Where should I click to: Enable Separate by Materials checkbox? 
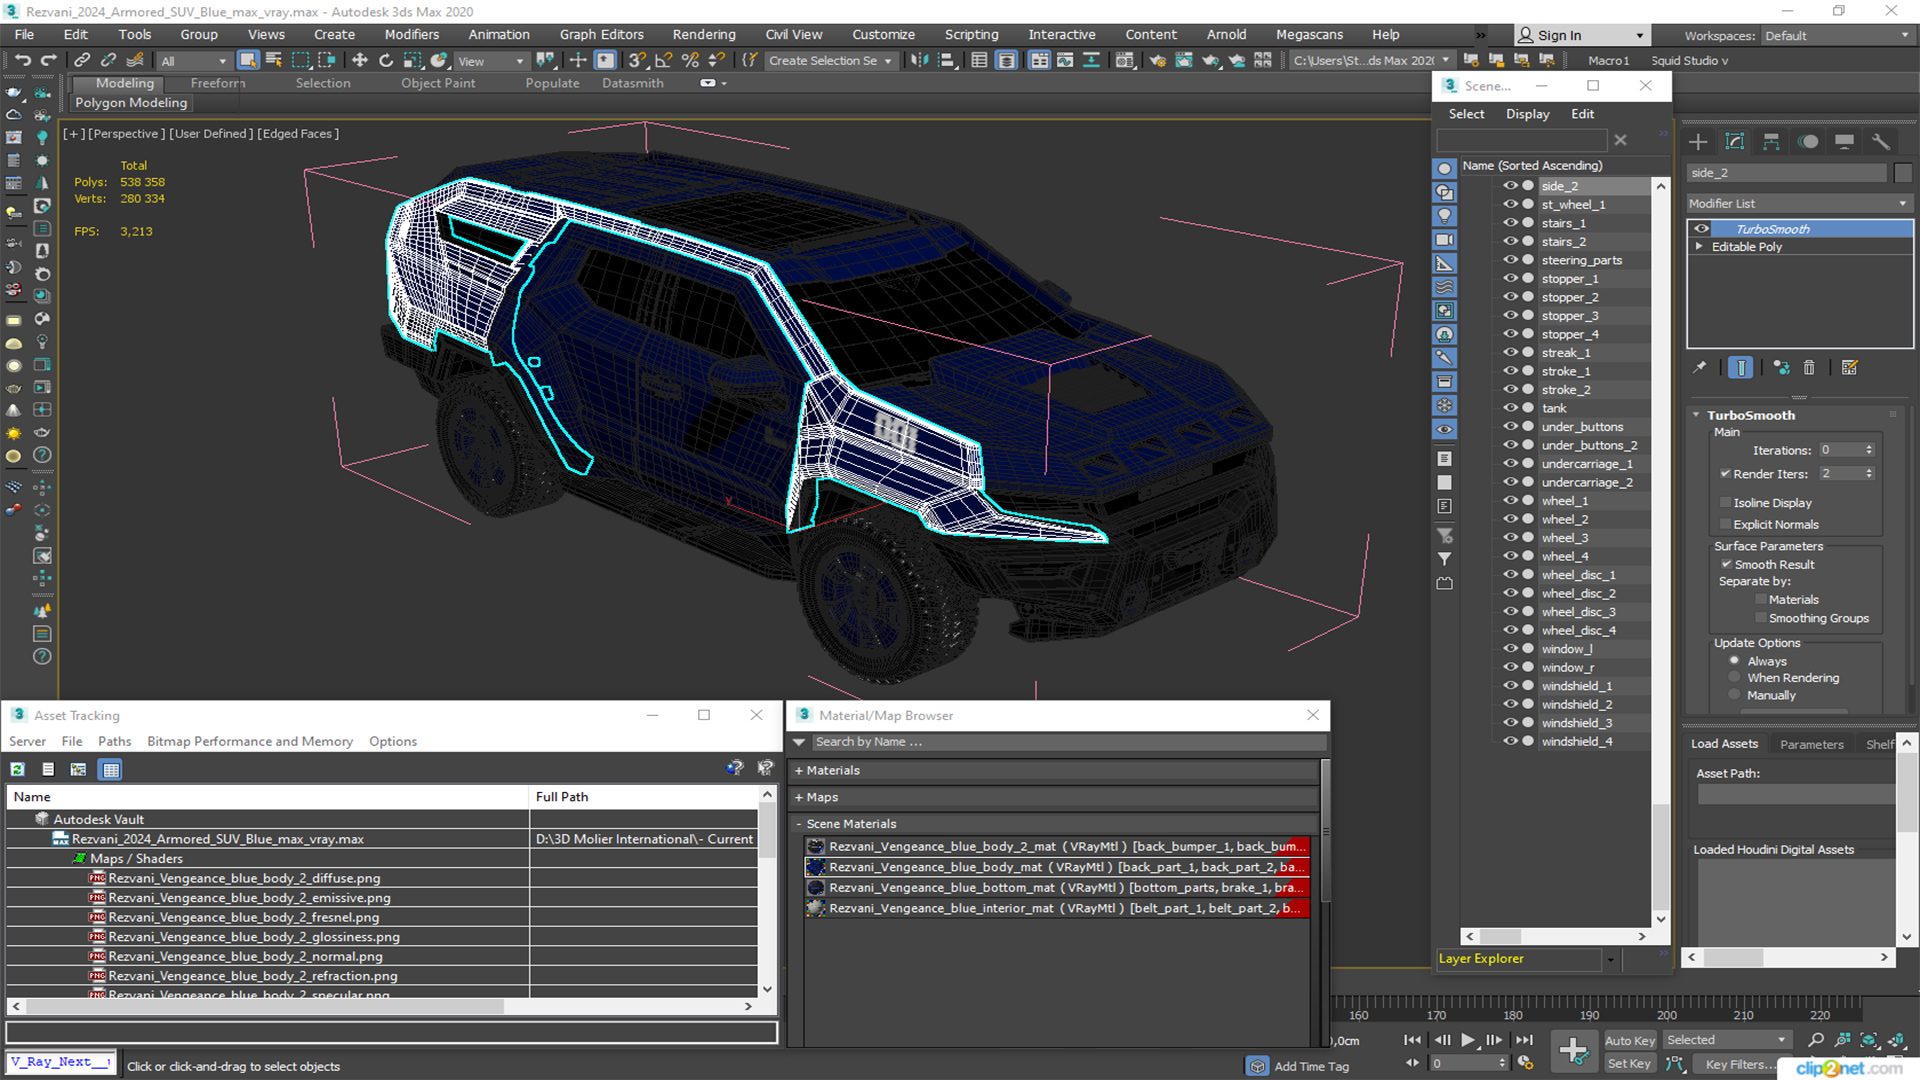pyautogui.click(x=1761, y=600)
